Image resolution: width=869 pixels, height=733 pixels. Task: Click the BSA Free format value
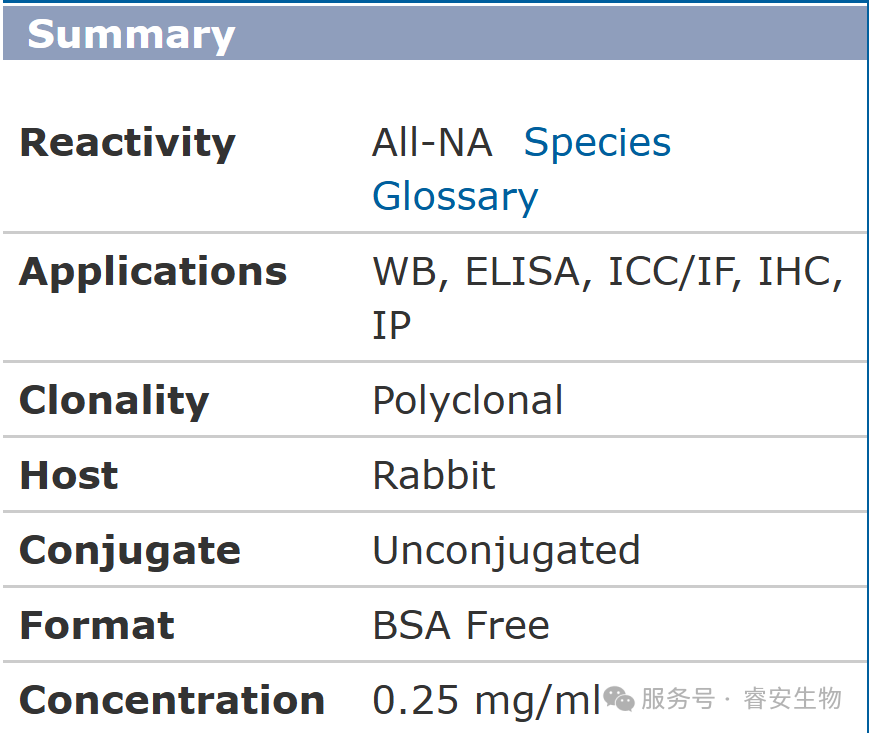pos(461,625)
